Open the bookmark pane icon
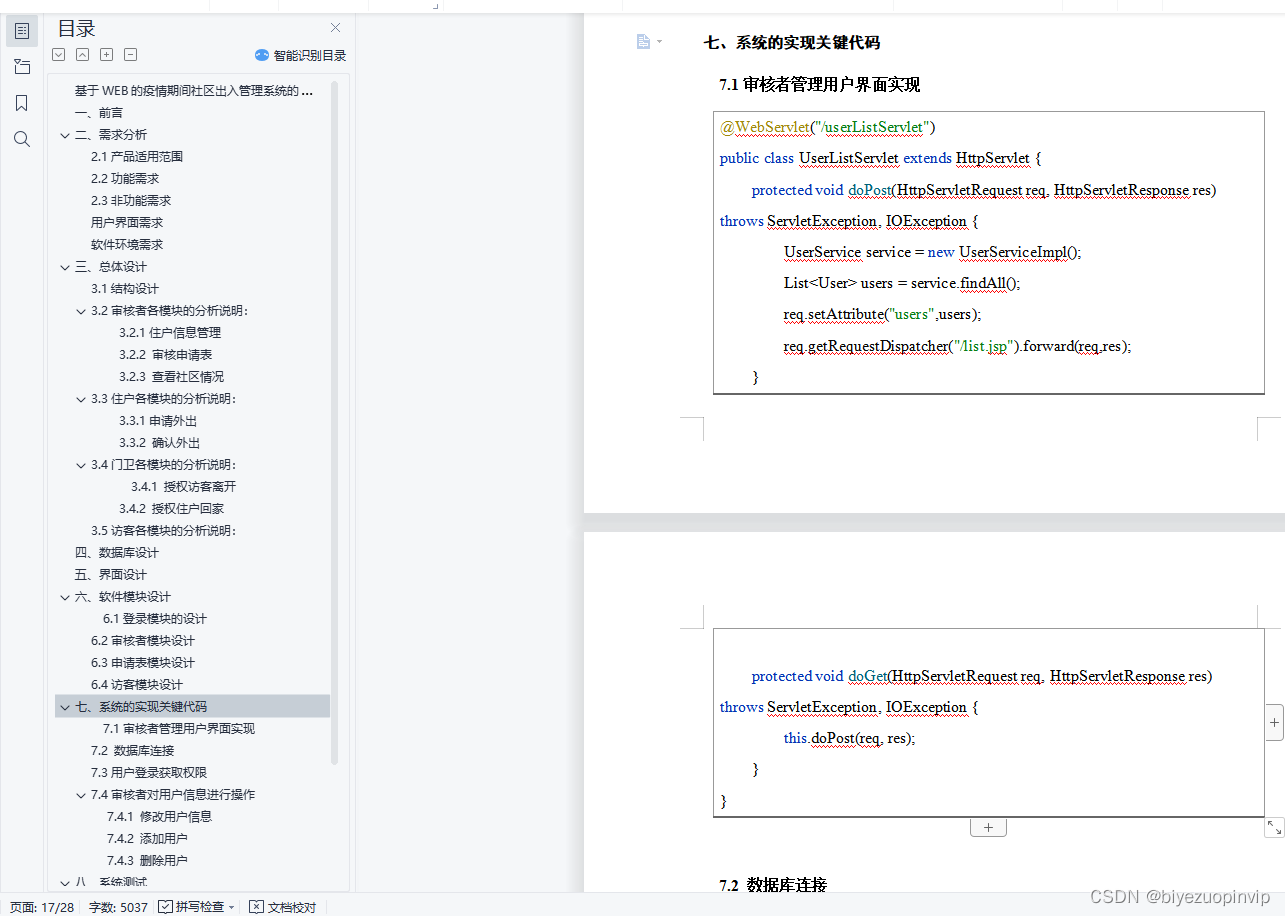Screen dimensions: 1285x916 [x=22, y=103]
